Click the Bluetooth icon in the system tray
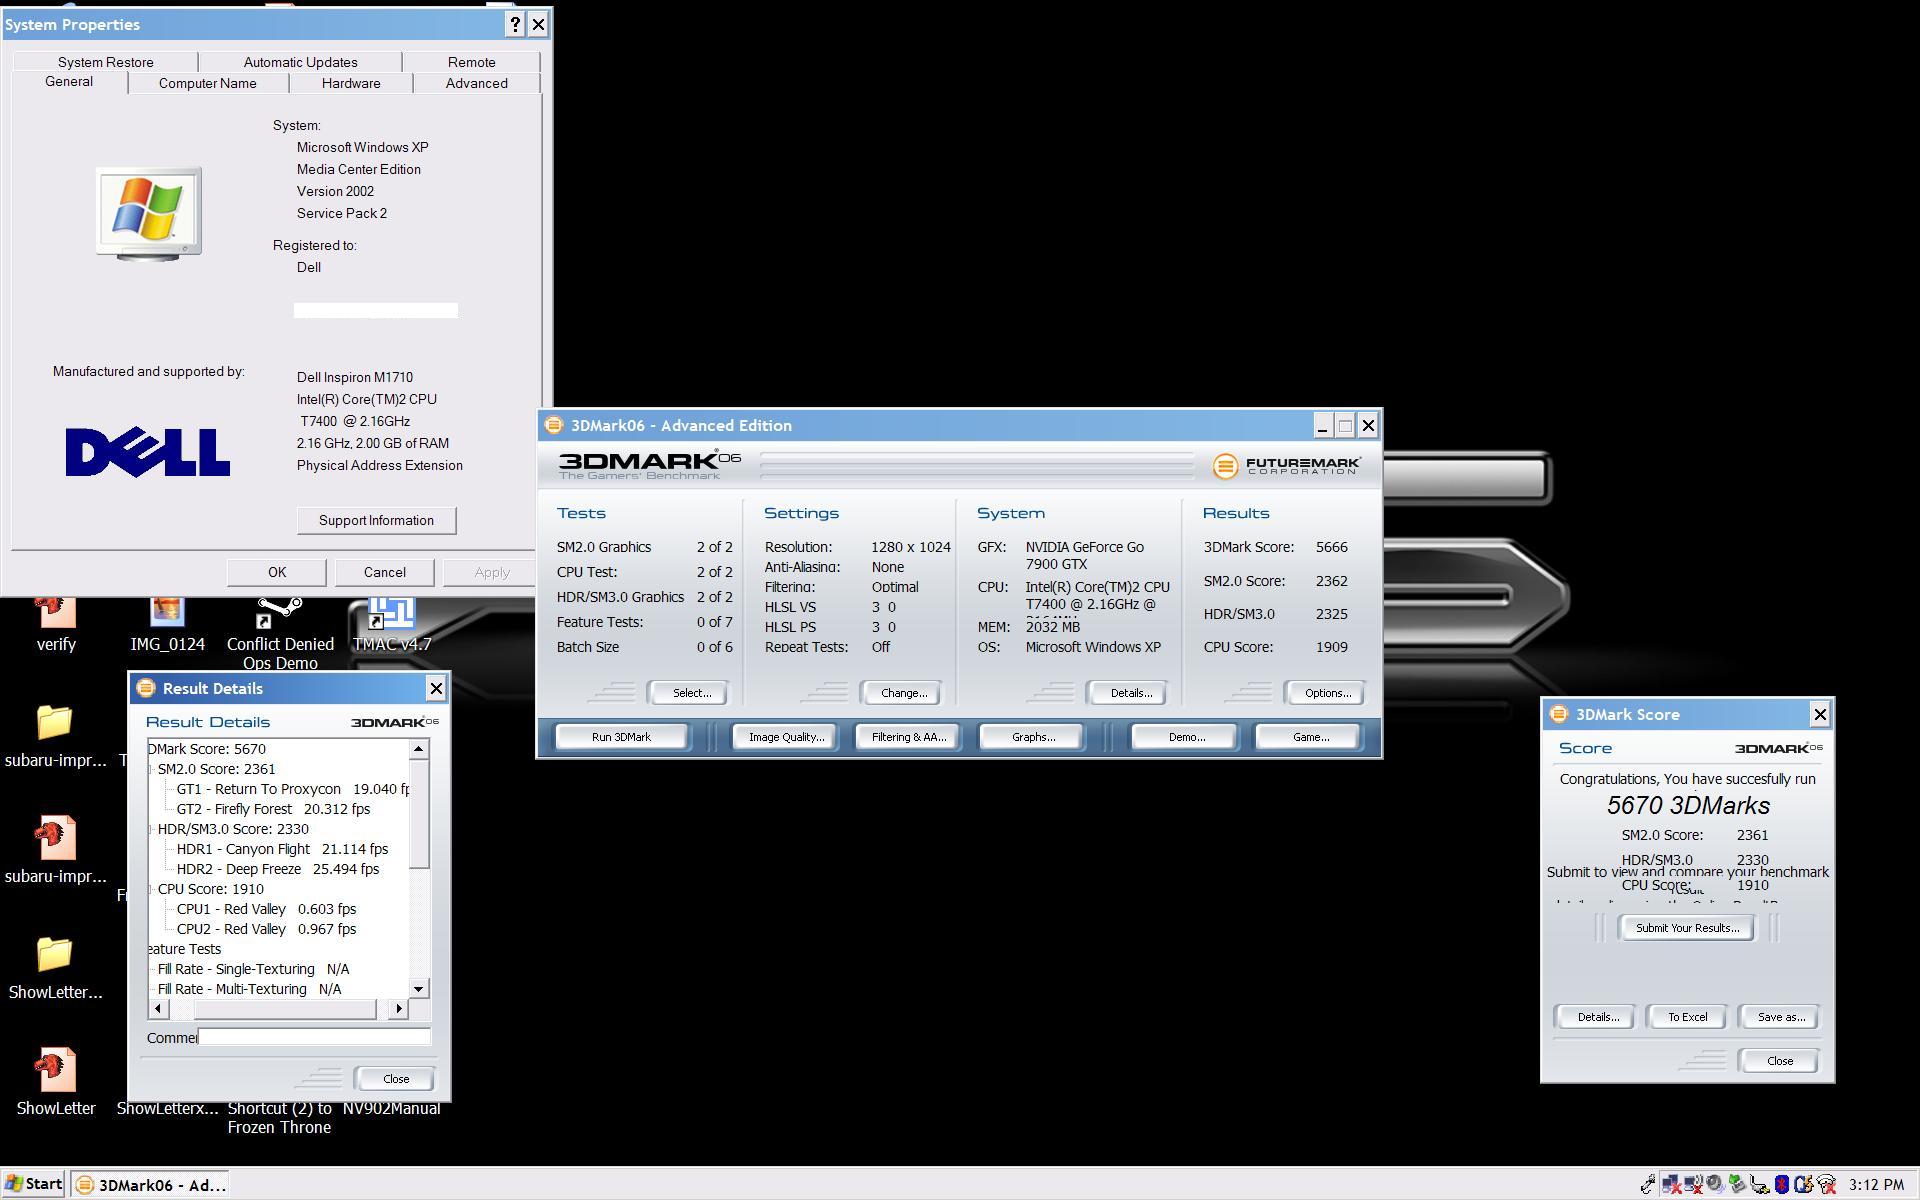Viewport: 1920px width, 1200px height. click(1781, 1184)
